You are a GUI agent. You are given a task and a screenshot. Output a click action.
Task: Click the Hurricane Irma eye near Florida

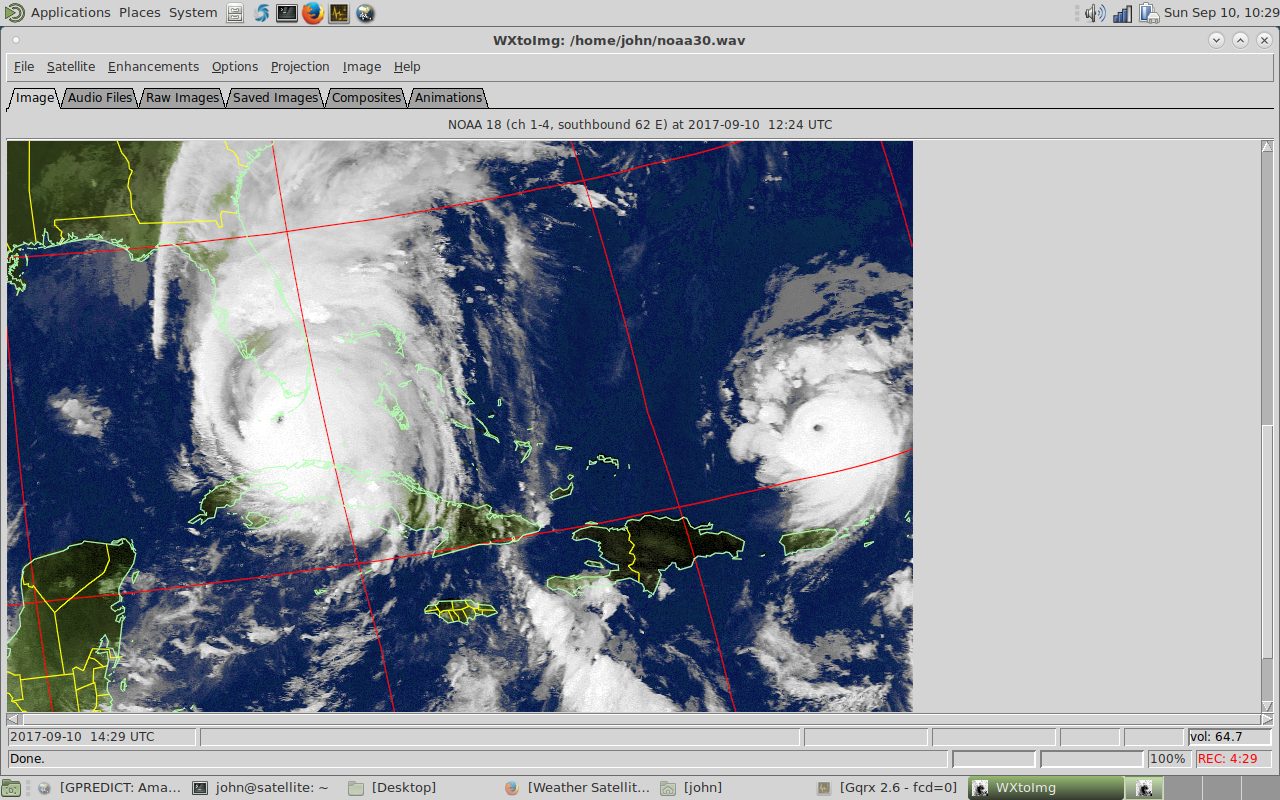tap(279, 419)
